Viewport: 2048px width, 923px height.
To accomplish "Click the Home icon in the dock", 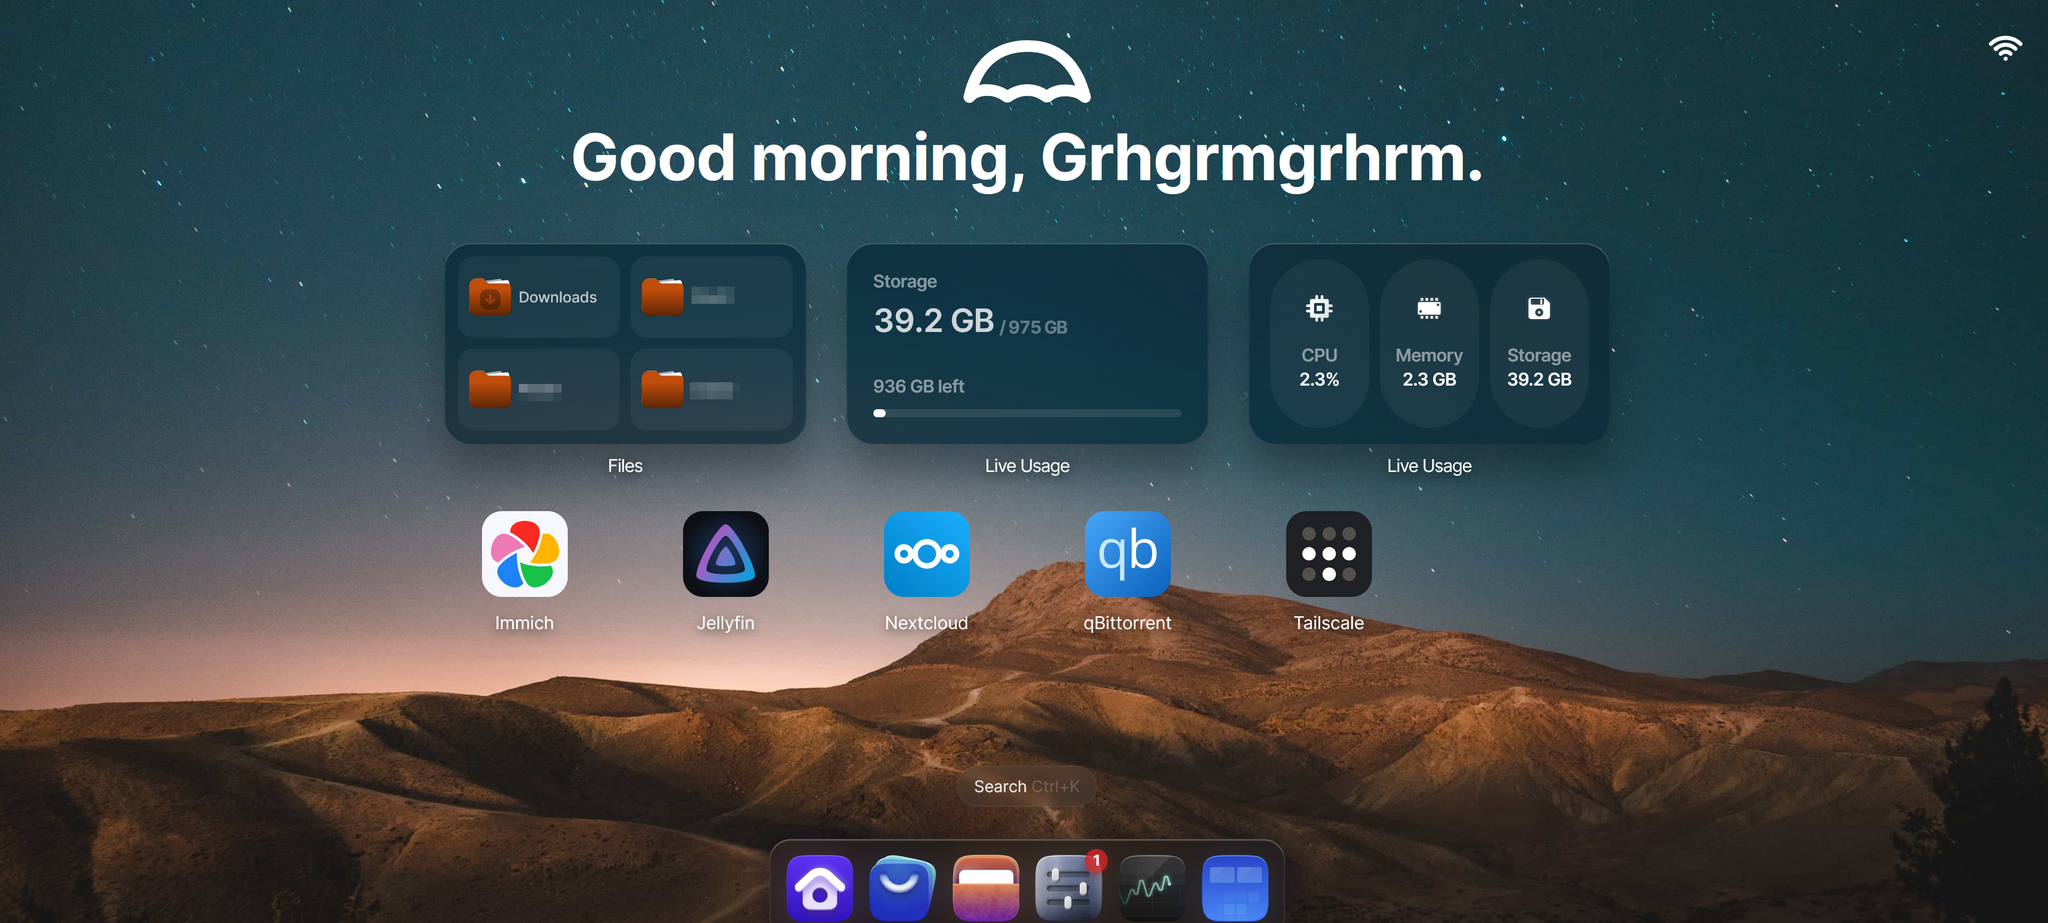I will click(x=819, y=888).
